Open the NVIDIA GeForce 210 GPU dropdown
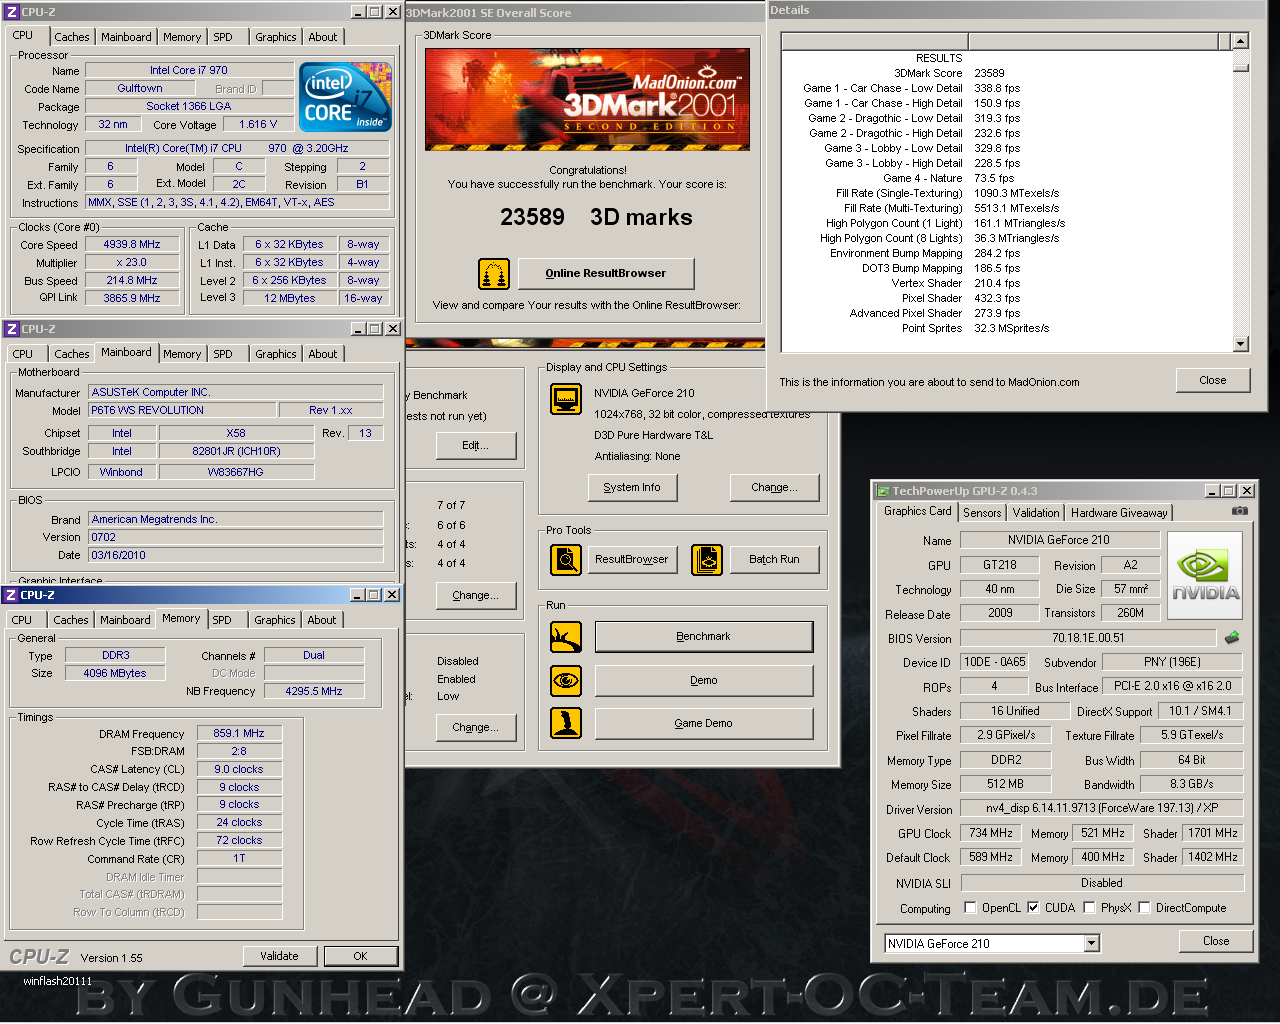 (1091, 943)
